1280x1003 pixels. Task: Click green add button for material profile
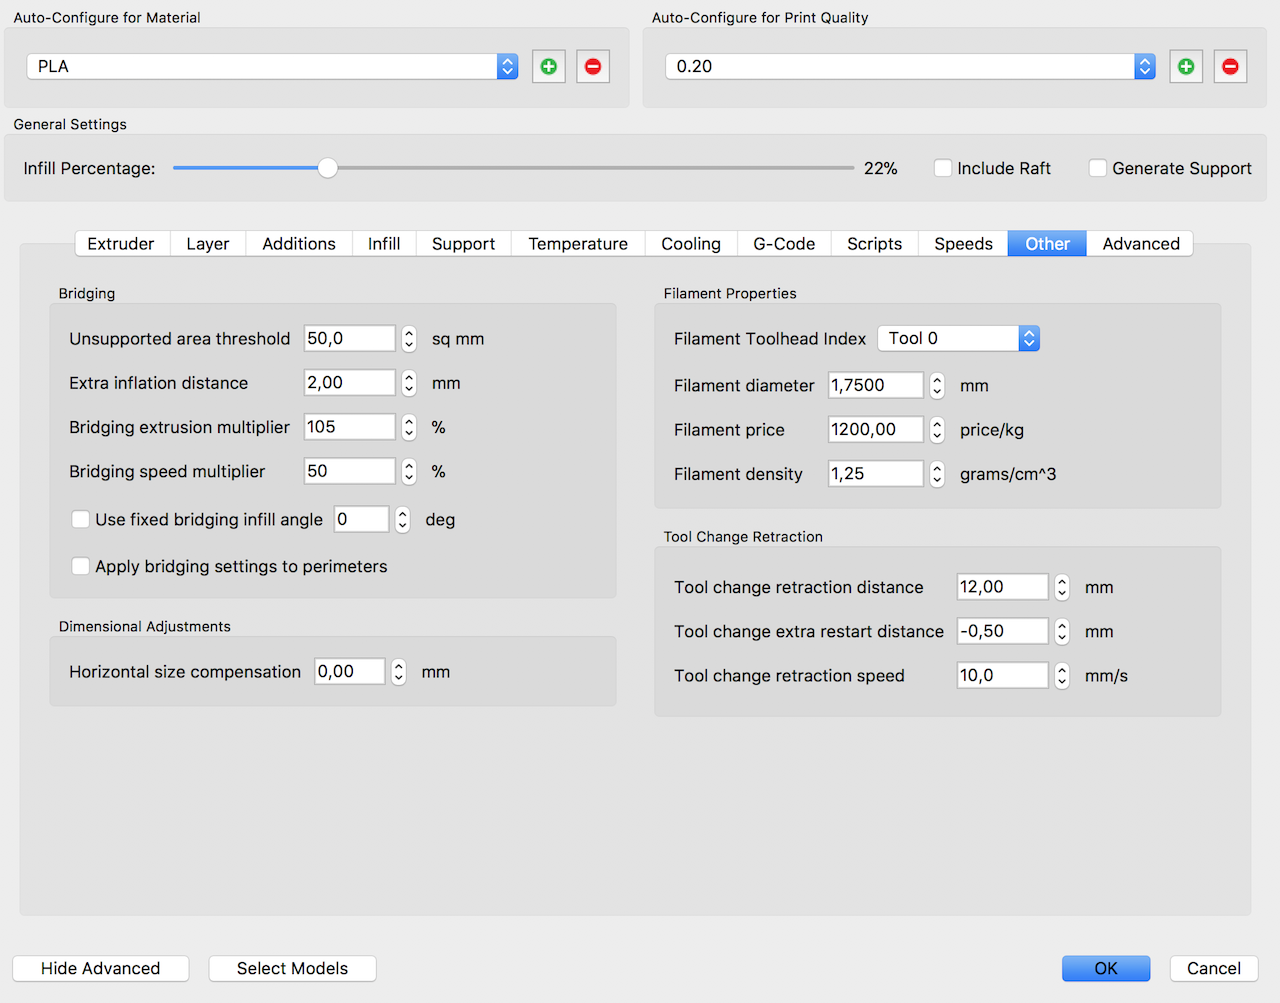[548, 67]
